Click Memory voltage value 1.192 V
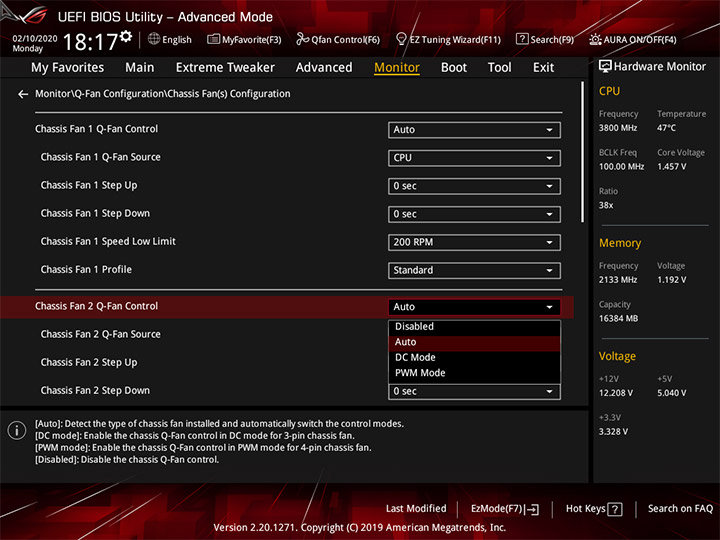This screenshot has width=720, height=540. [x=671, y=280]
